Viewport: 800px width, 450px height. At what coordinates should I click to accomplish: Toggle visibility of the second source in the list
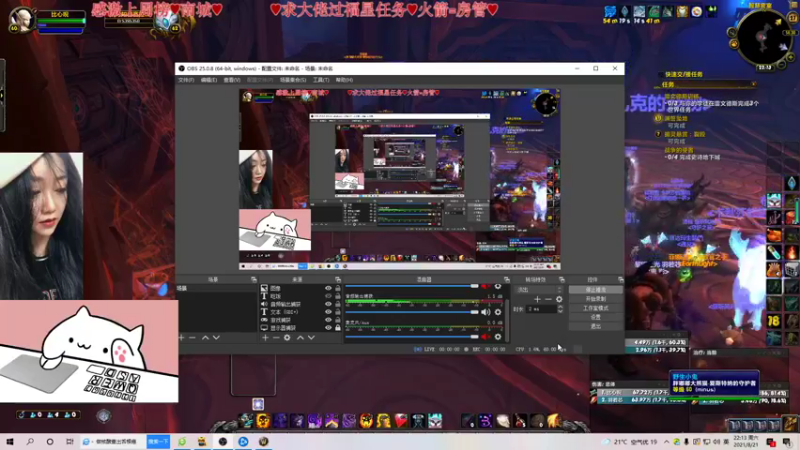(328, 296)
